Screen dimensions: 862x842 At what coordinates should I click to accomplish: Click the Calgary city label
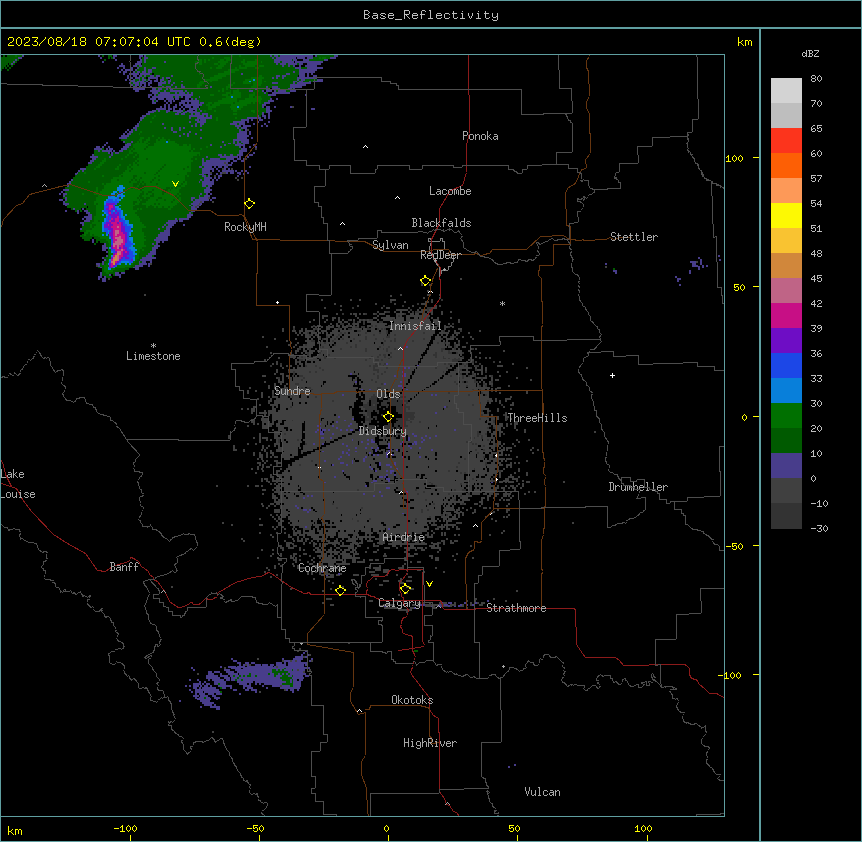point(399,603)
